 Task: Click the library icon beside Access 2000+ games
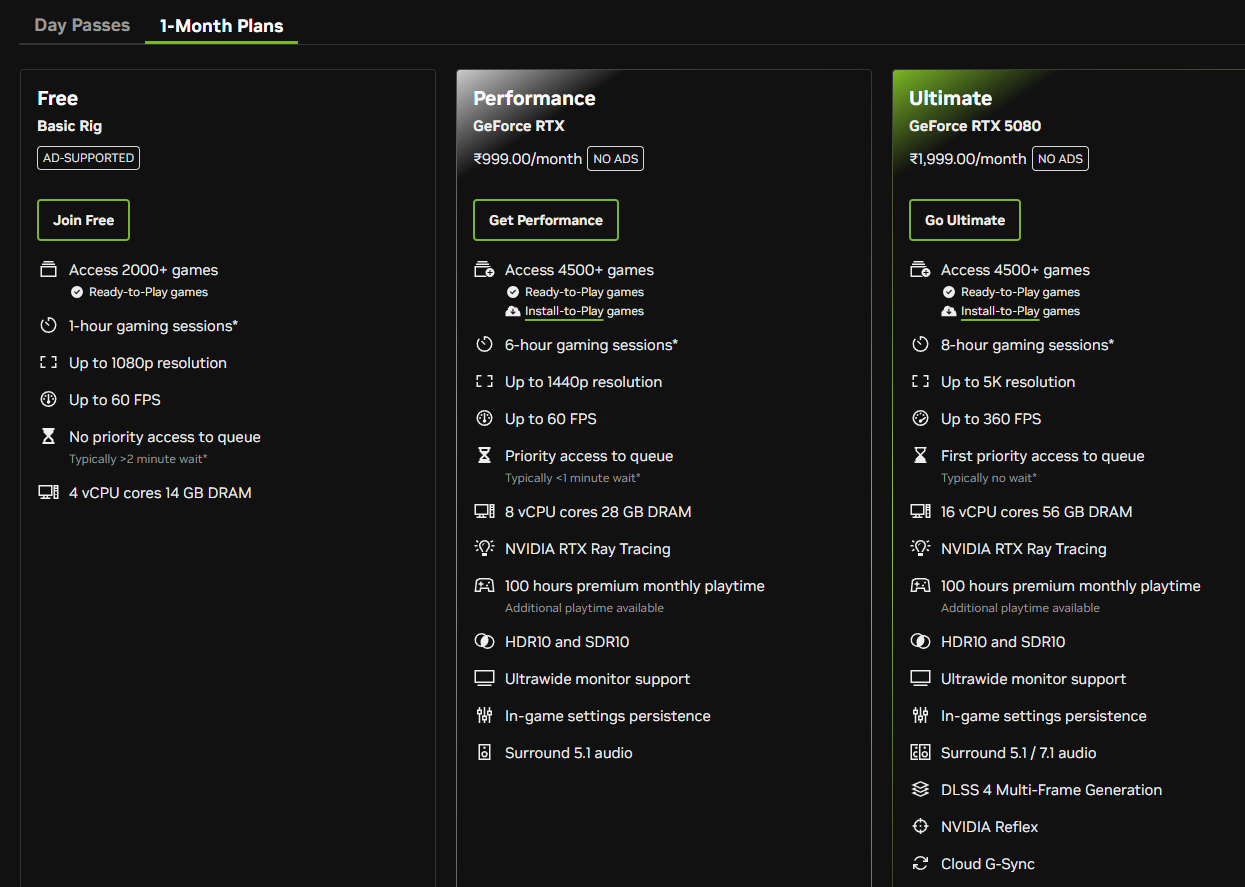48,270
